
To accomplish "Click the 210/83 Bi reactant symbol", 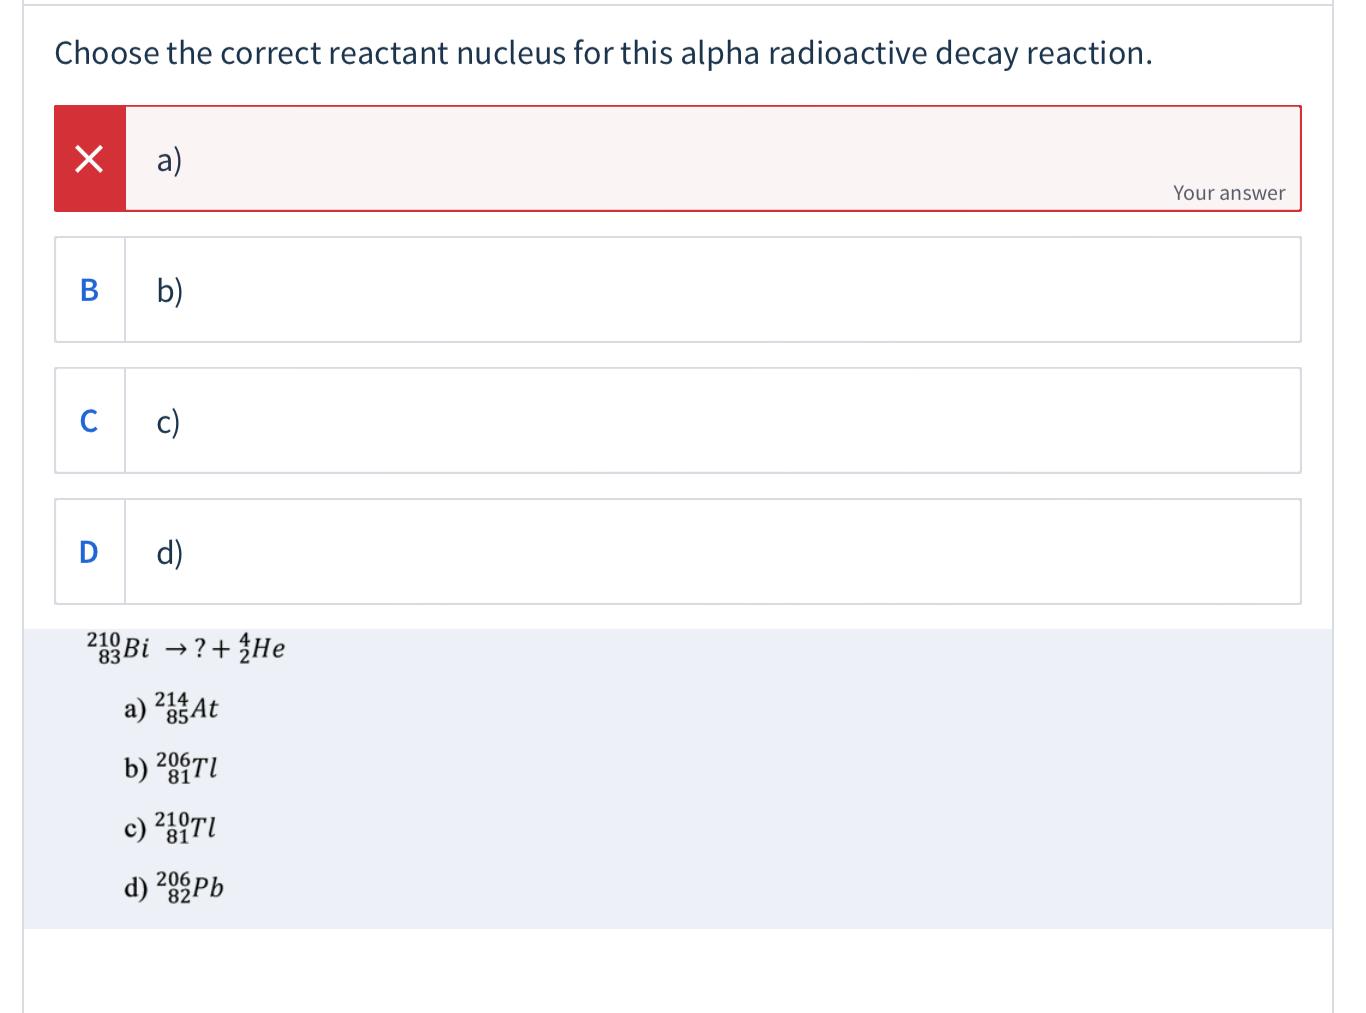I will tap(117, 648).
